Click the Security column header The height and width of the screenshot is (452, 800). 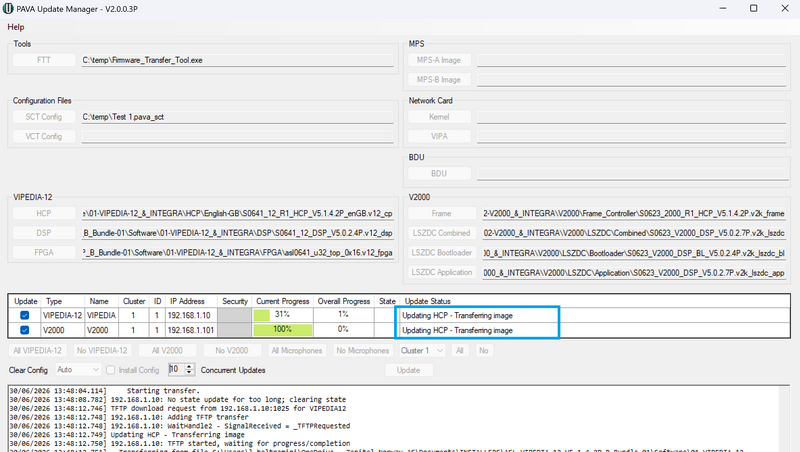pyautogui.click(x=235, y=301)
